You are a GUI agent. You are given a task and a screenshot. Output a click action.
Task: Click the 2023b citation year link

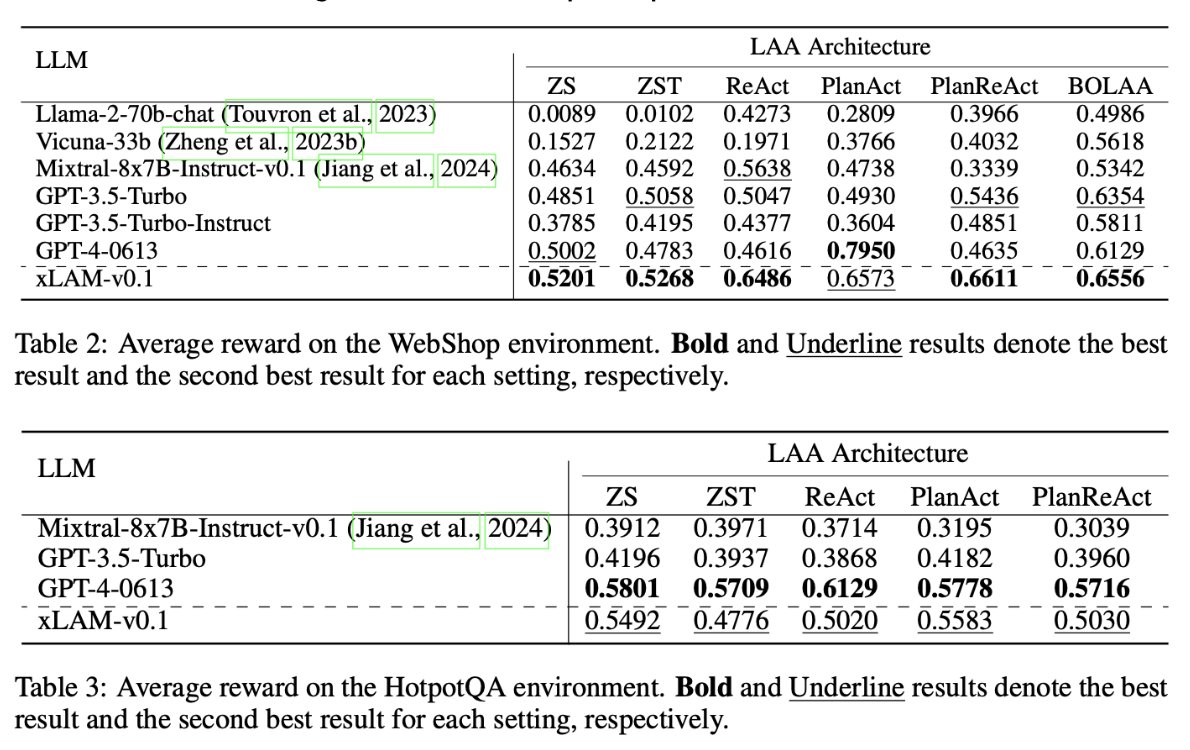(327, 143)
